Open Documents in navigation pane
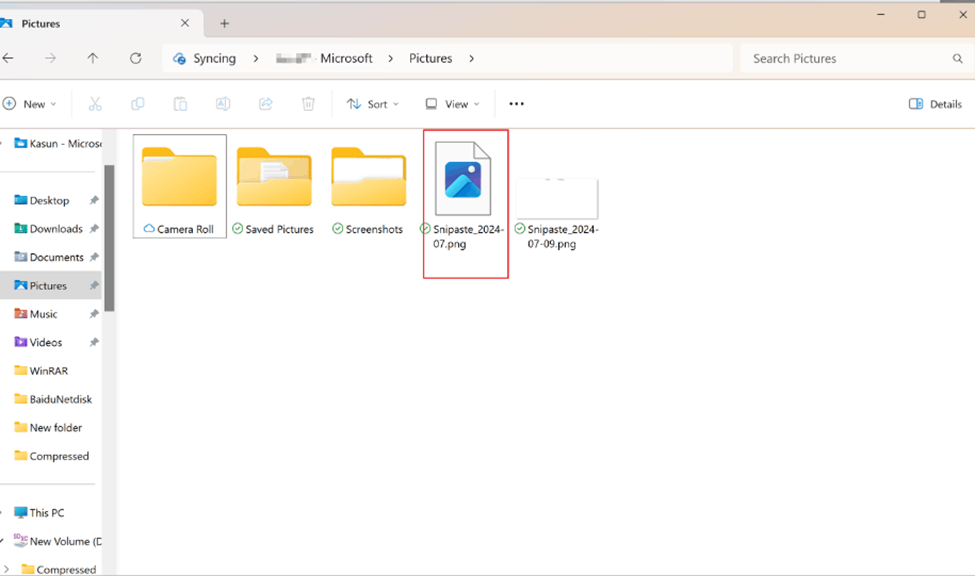975x576 pixels. 49,257
